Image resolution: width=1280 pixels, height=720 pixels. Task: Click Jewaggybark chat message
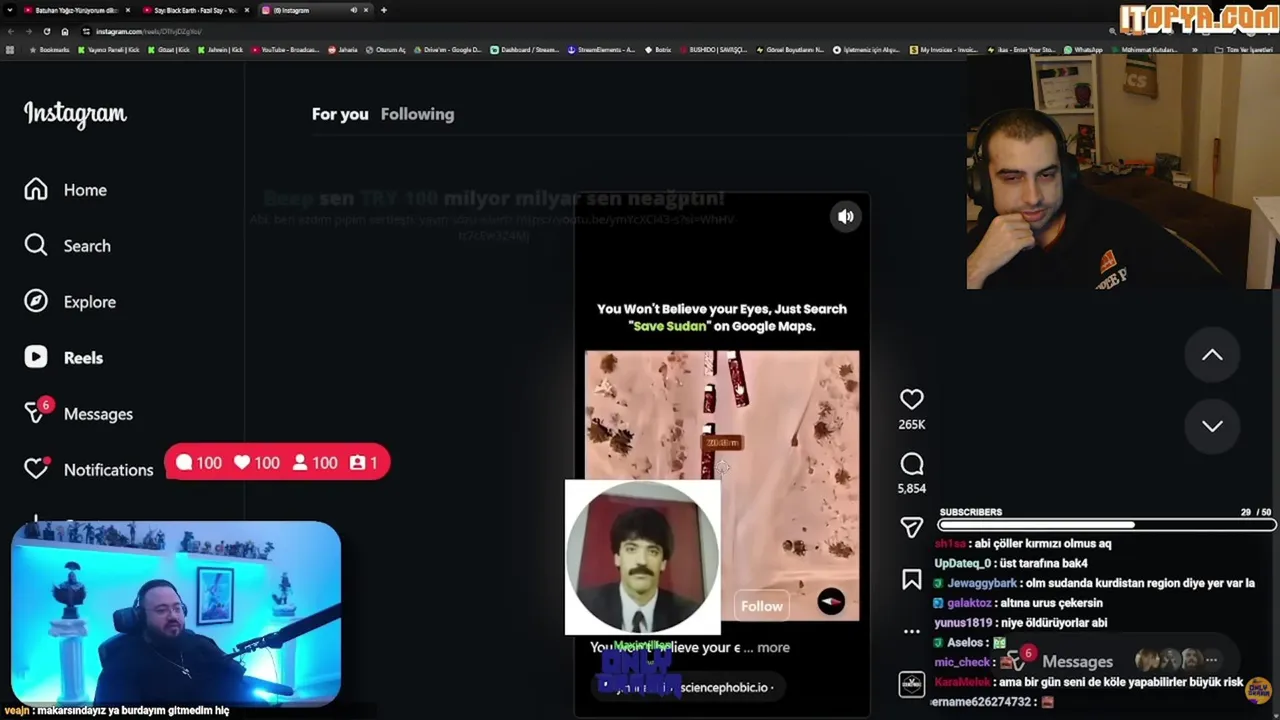pos(1094,583)
